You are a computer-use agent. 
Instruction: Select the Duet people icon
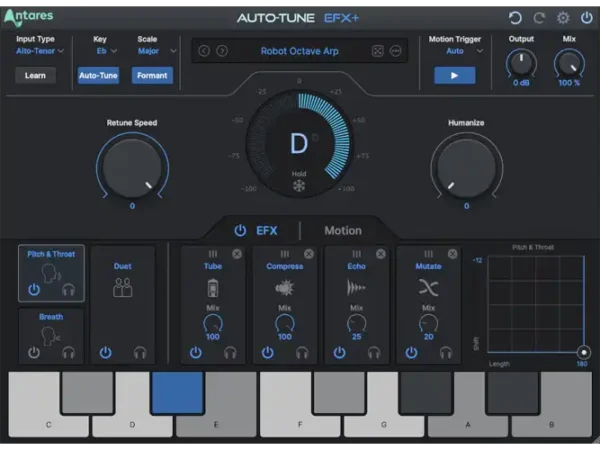coord(122,287)
